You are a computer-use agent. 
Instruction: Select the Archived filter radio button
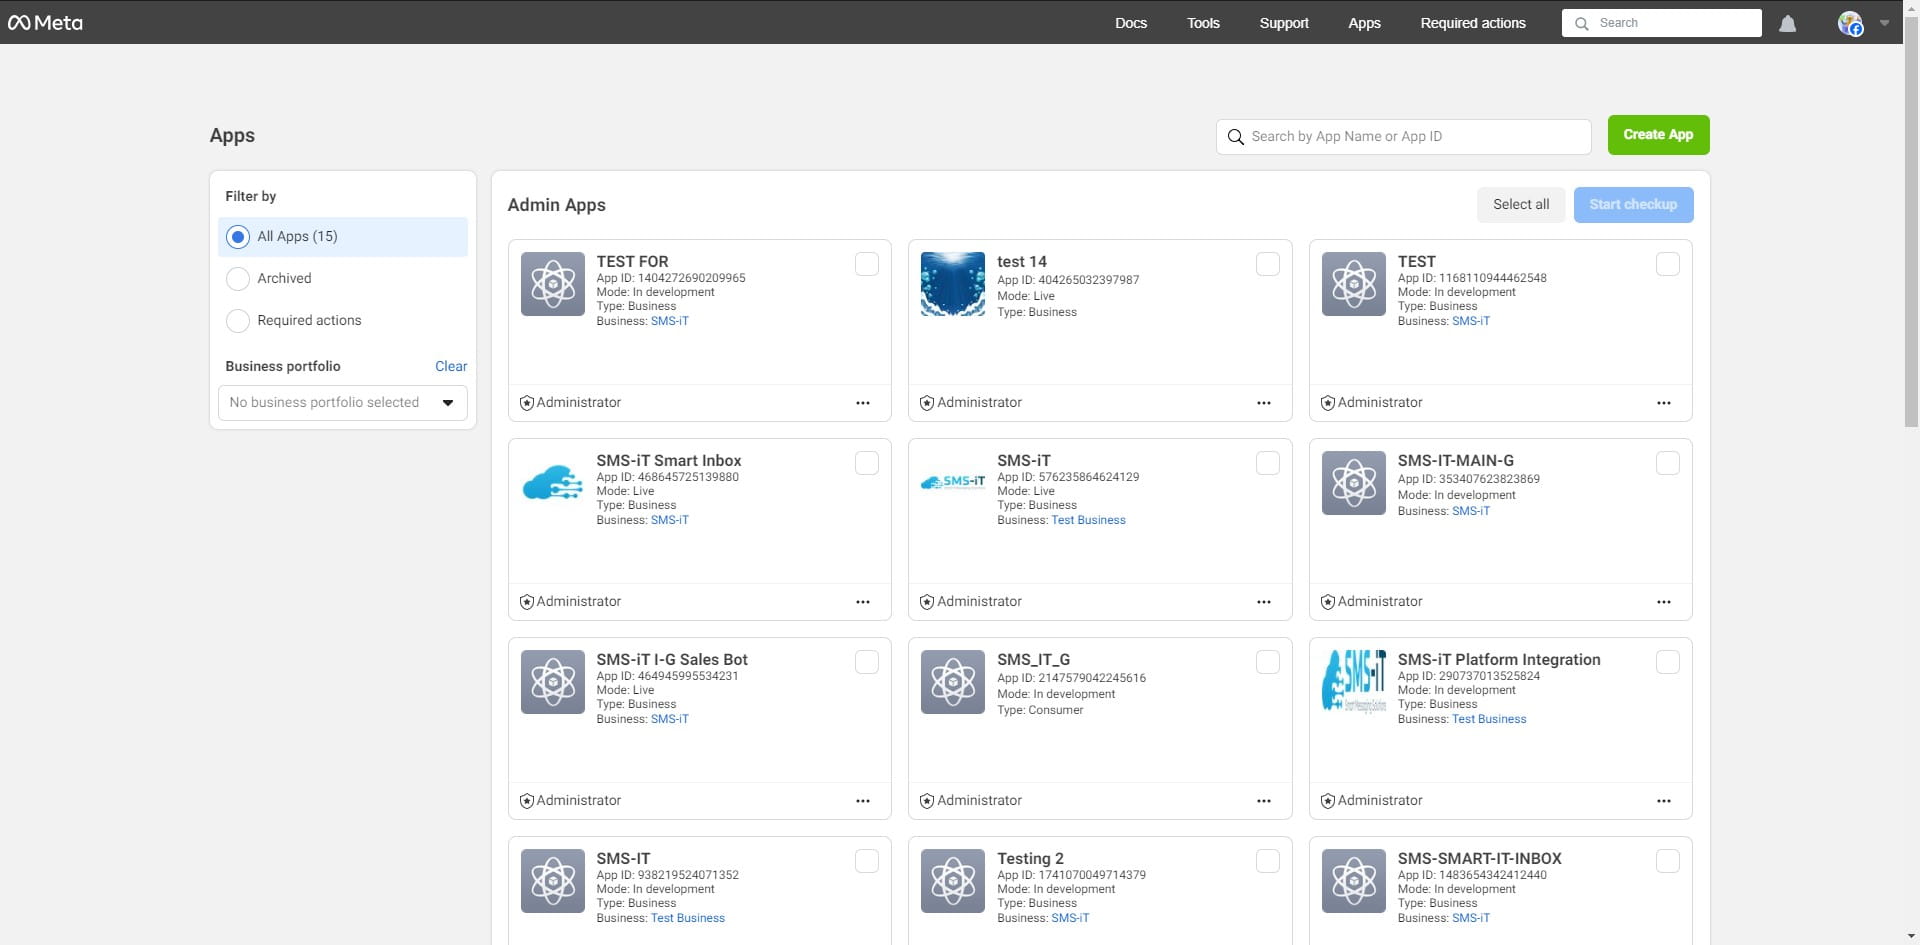tap(238, 279)
